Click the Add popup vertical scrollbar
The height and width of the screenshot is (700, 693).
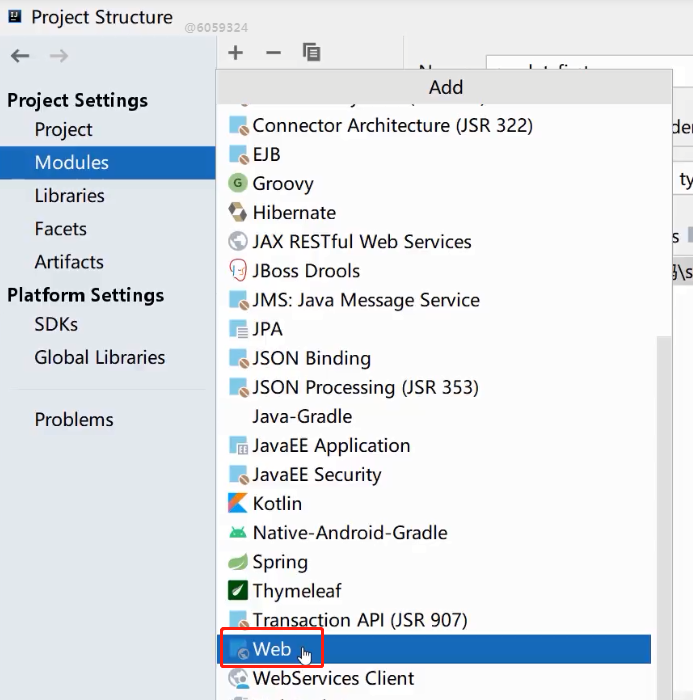(x=663, y=500)
